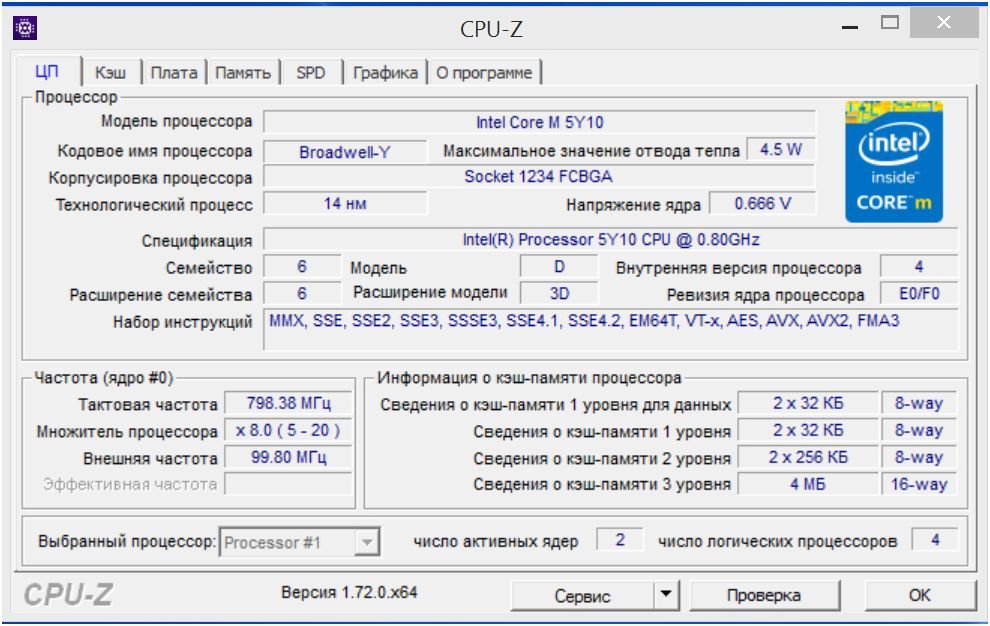This screenshot has height=626, width=990.
Task: Open the Выбранный процессор dropdown
Action: pos(368,541)
